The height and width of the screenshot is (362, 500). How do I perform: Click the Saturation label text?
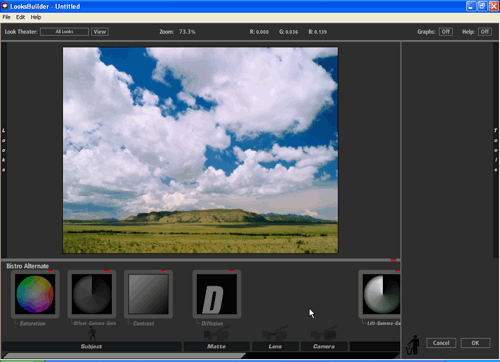coord(32,323)
